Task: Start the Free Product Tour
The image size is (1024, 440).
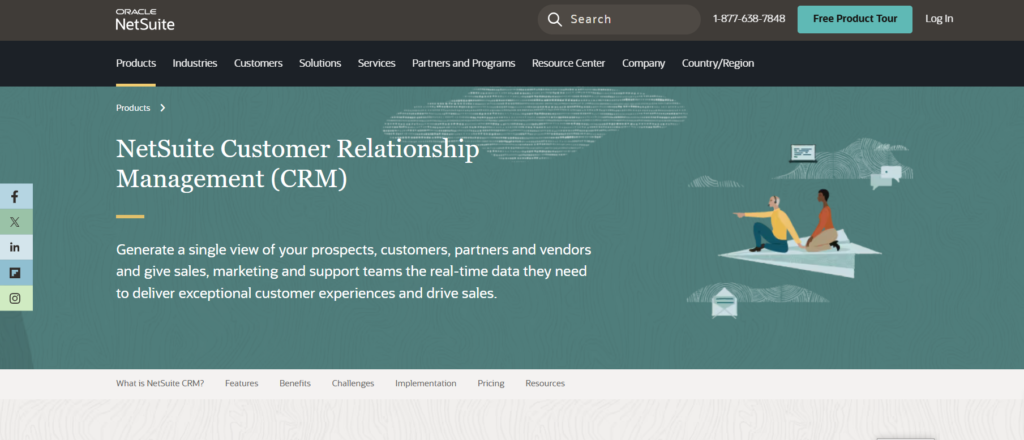Action: pos(855,20)
